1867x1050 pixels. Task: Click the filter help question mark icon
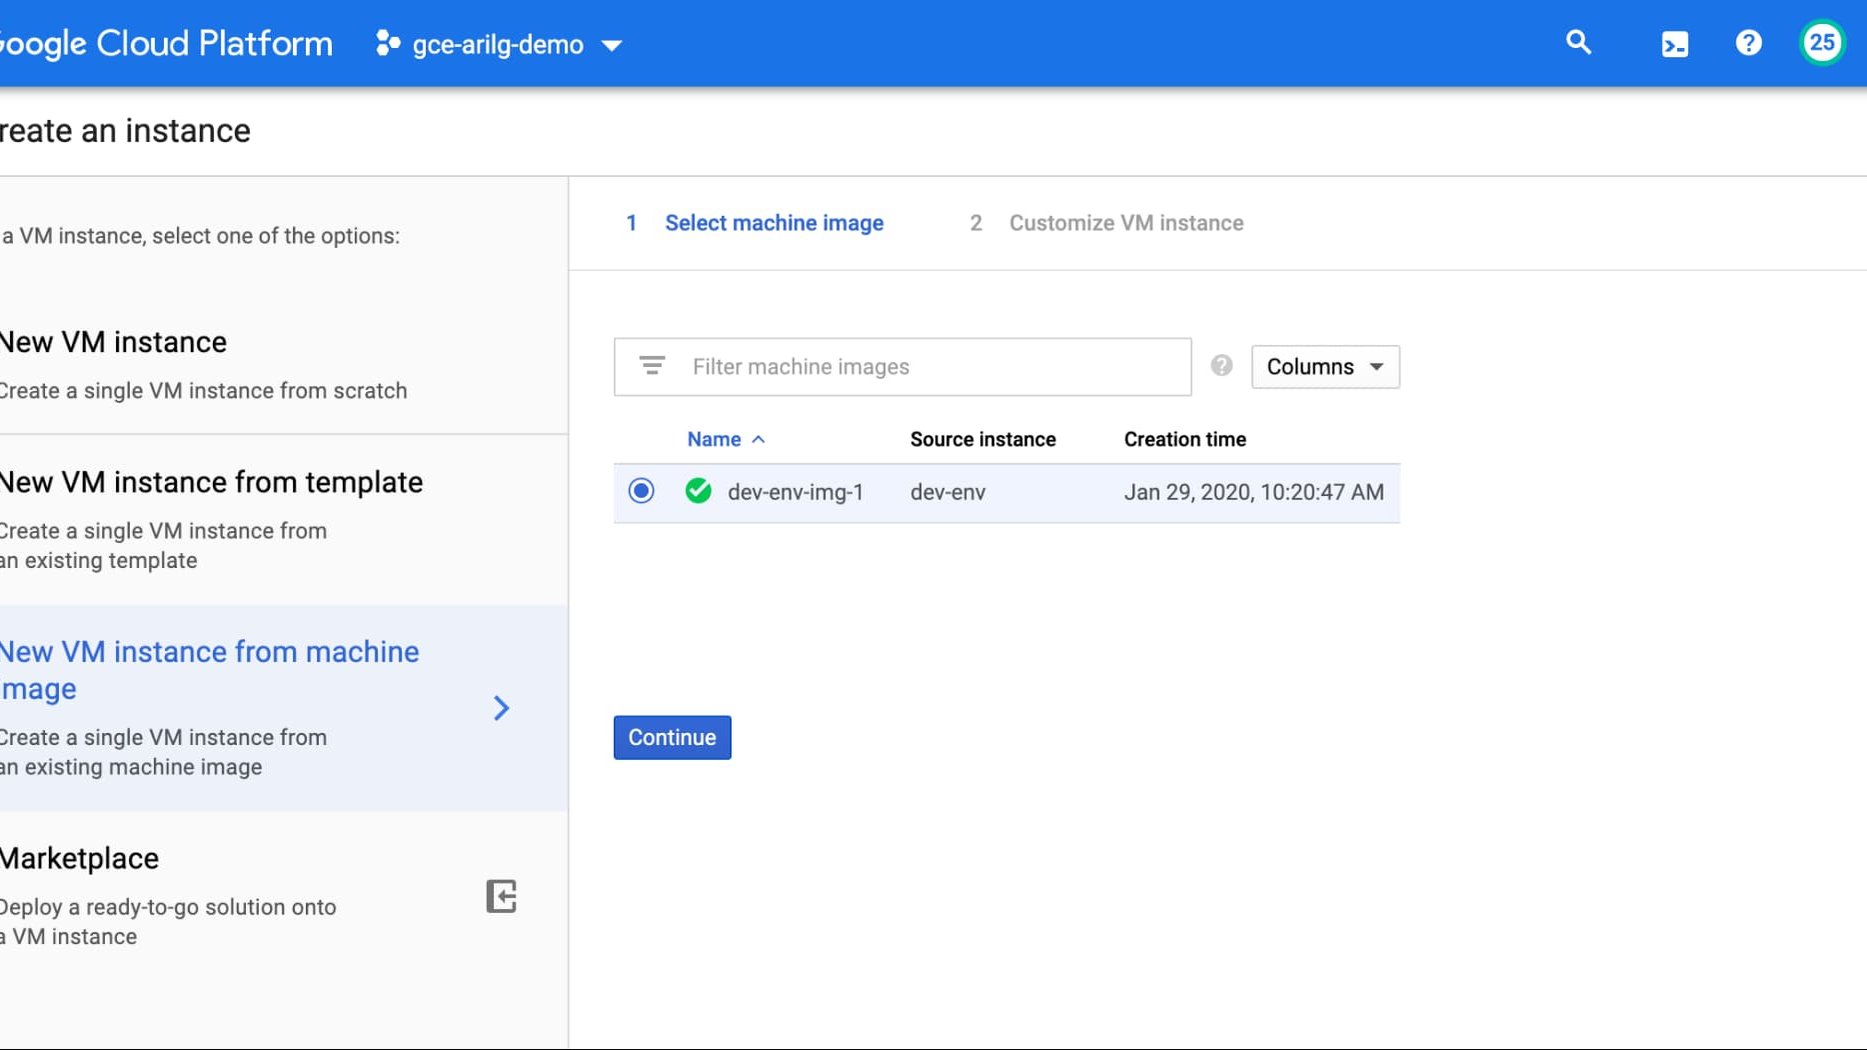click(x=1221, y=366)
